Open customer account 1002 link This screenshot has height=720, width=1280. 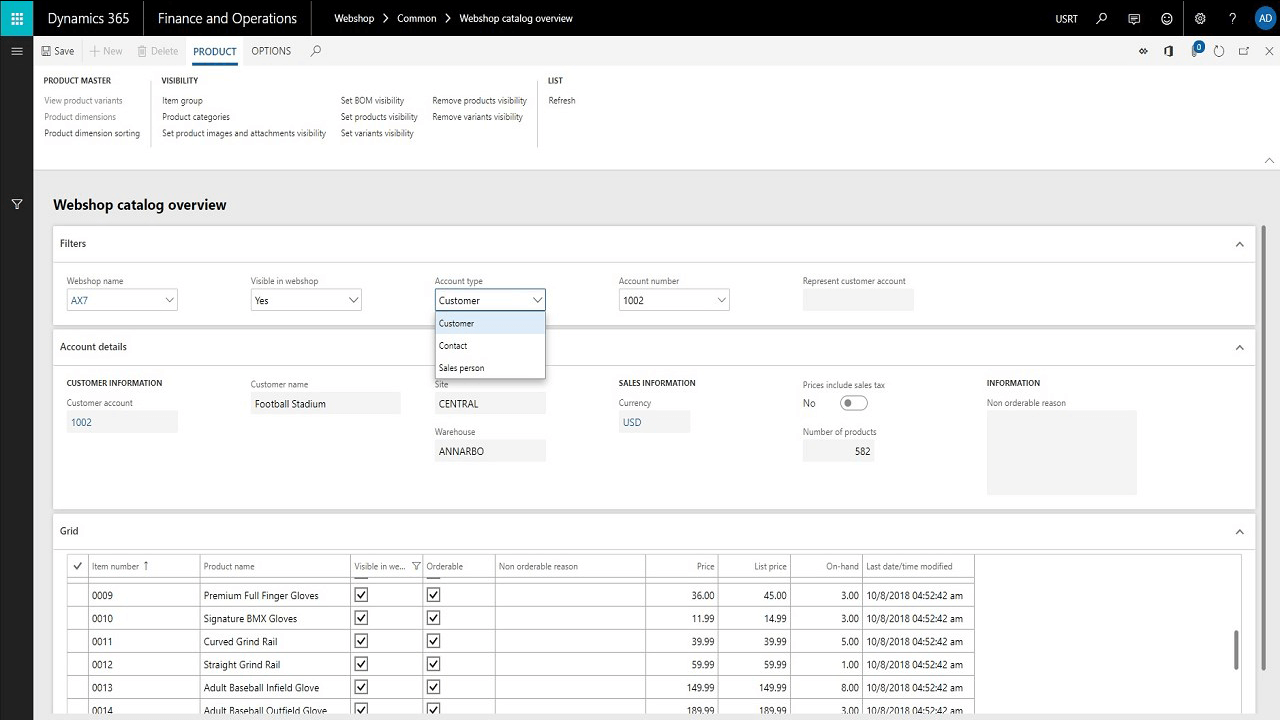81,422
